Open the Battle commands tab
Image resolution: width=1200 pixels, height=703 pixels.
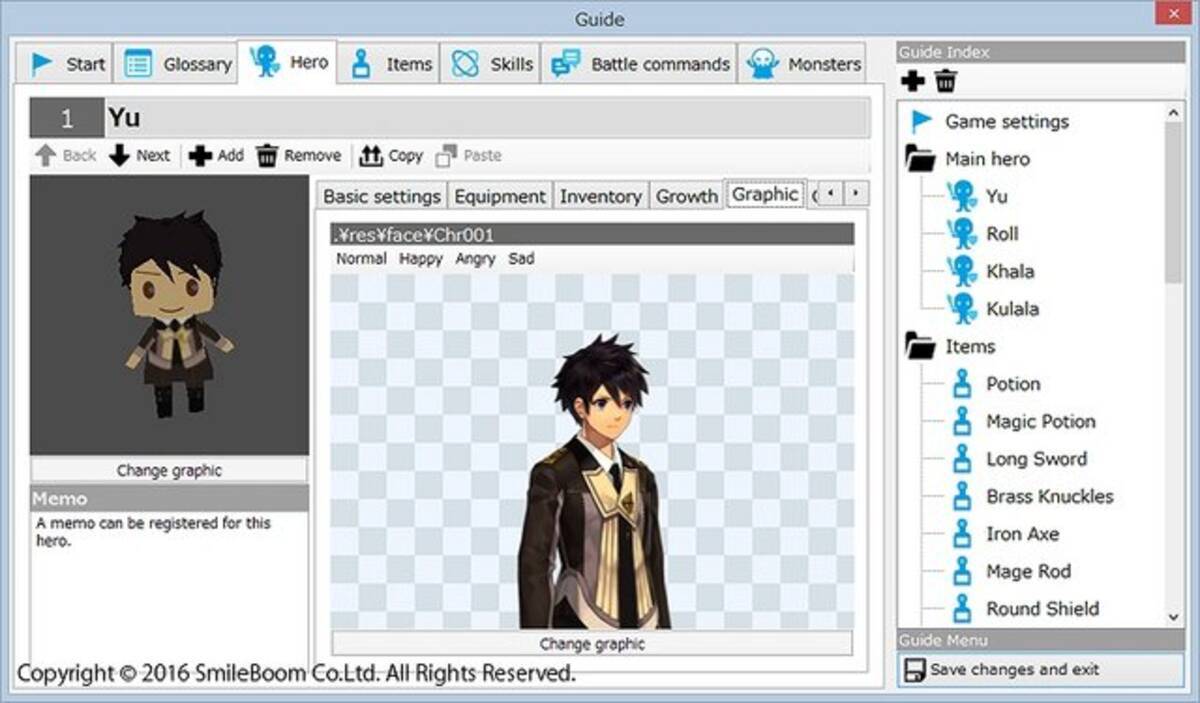tap(640, 64)
